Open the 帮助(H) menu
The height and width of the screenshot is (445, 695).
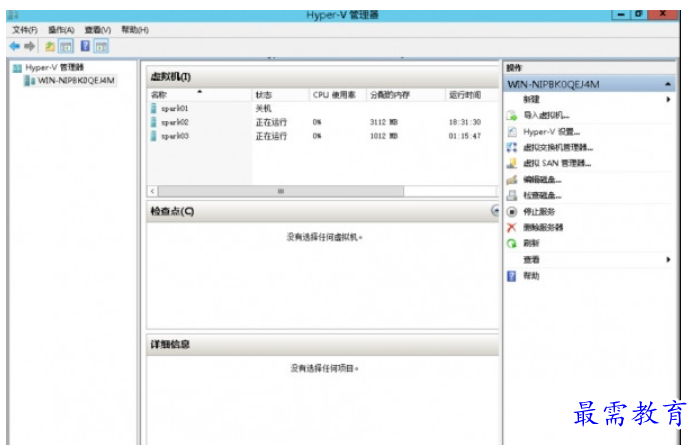point(135,30)
